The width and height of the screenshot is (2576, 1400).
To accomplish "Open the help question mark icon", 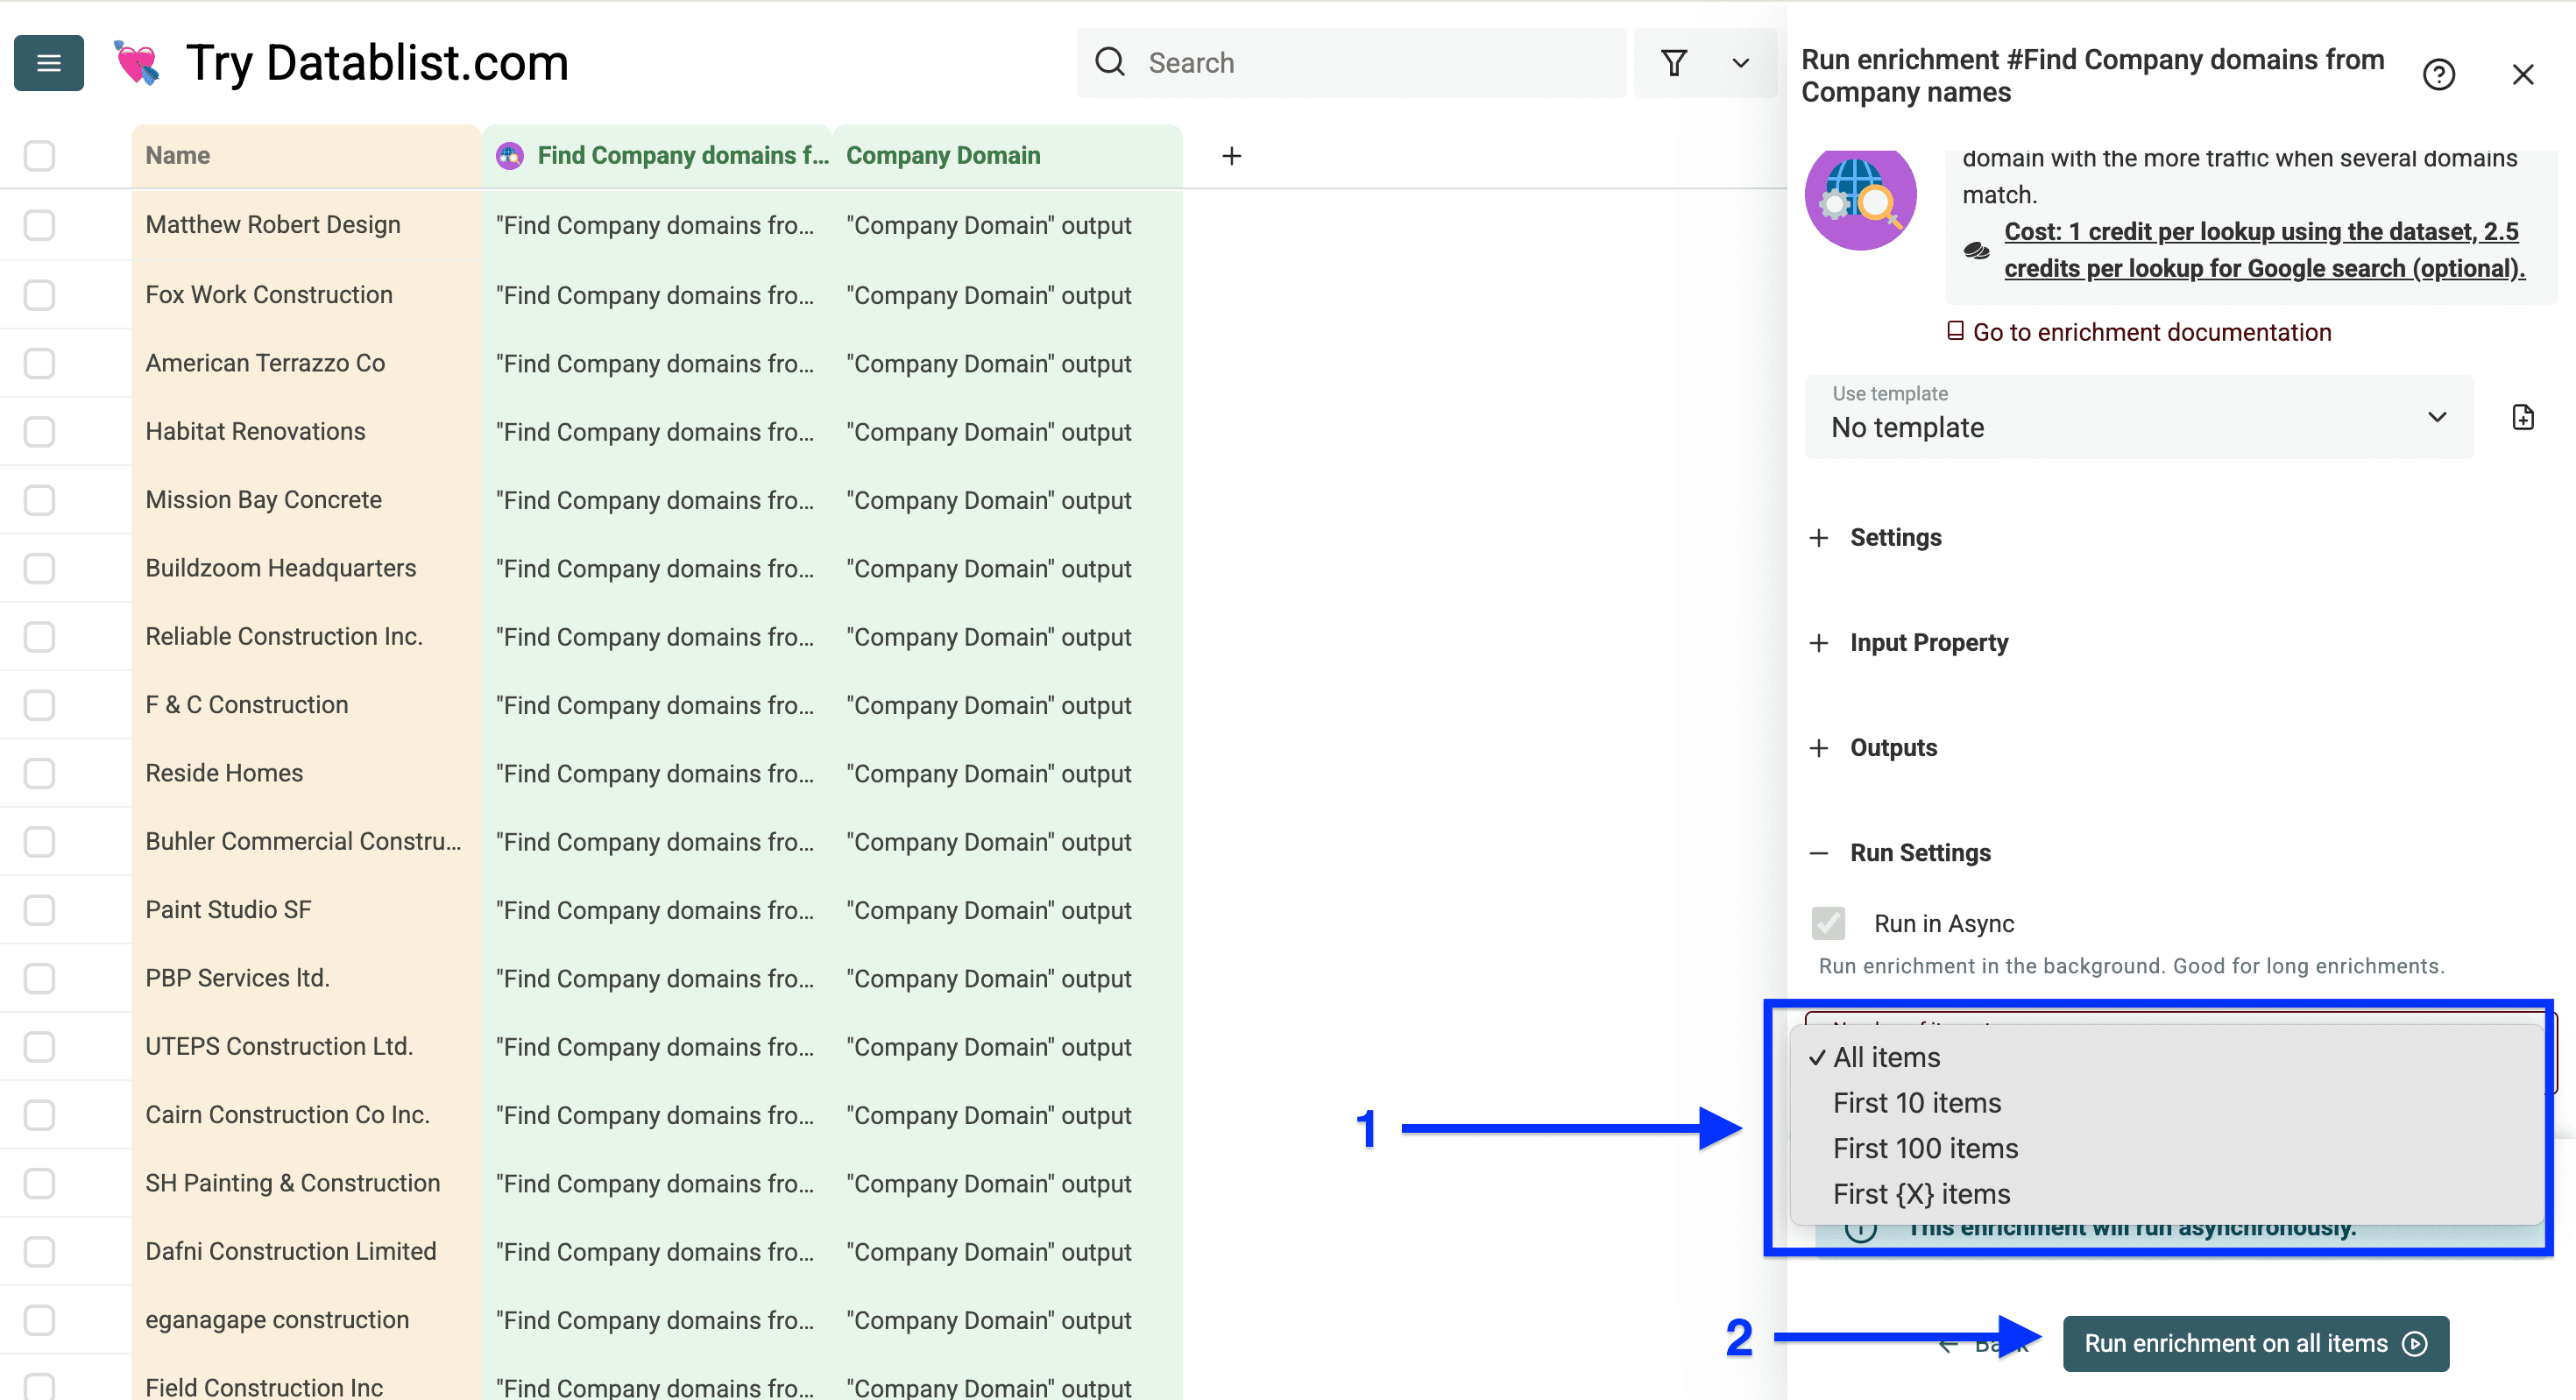I will 2438,75.
